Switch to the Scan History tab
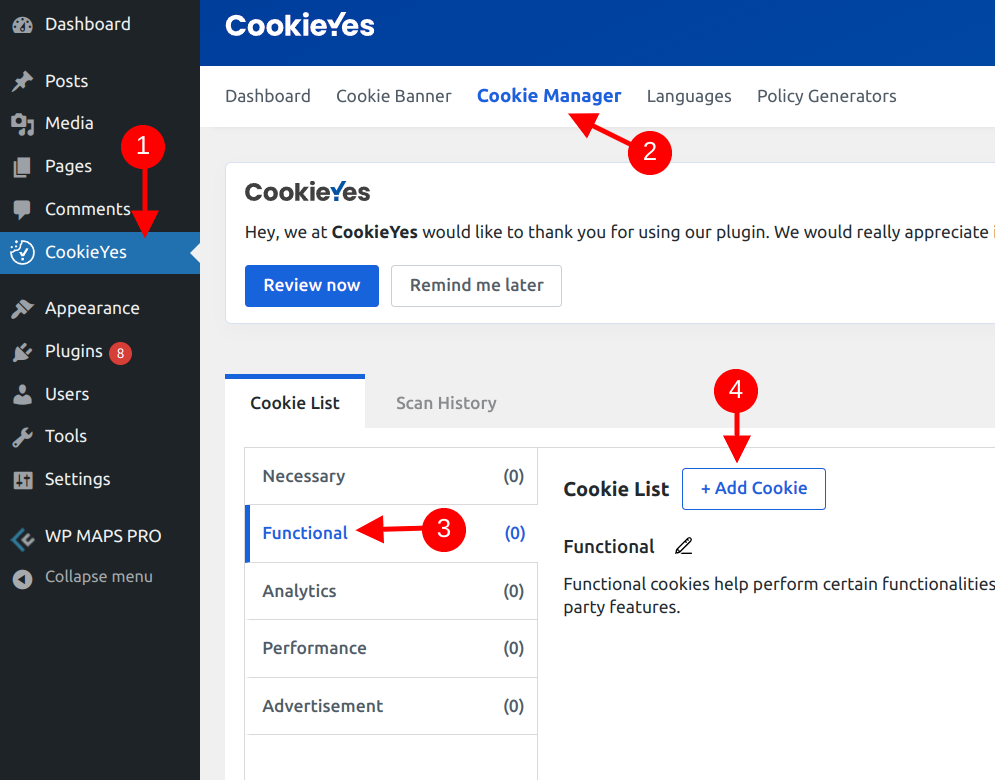Screen dimensions: 995x780 point(446,402)
